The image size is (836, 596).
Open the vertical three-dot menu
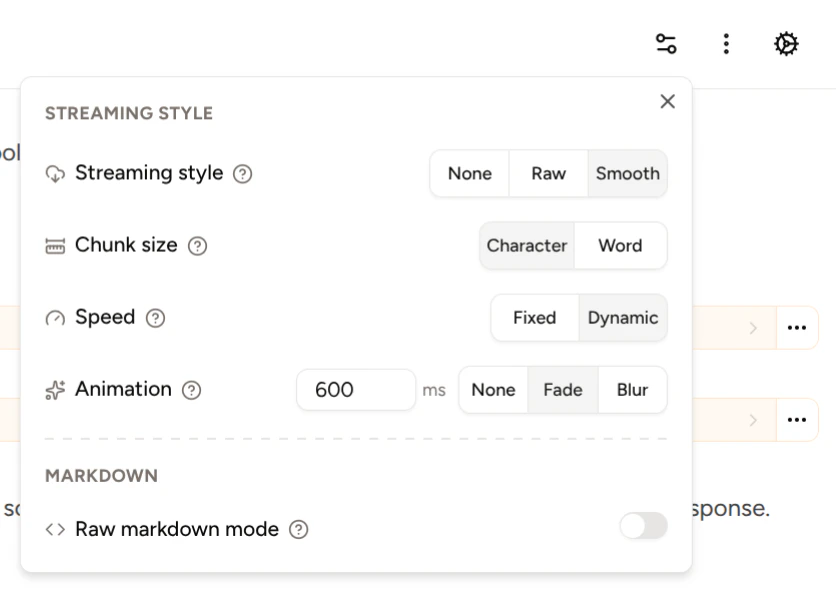[x=726, y=44]
